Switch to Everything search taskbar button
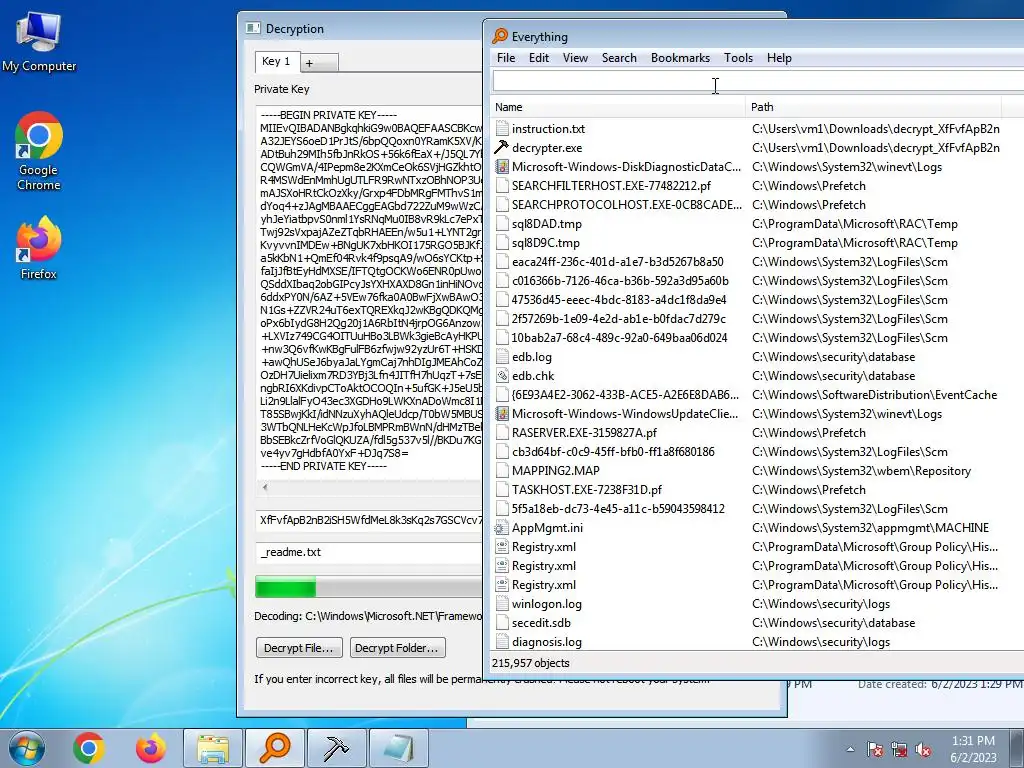The image size is (1024, 768). tap(275, 748)
